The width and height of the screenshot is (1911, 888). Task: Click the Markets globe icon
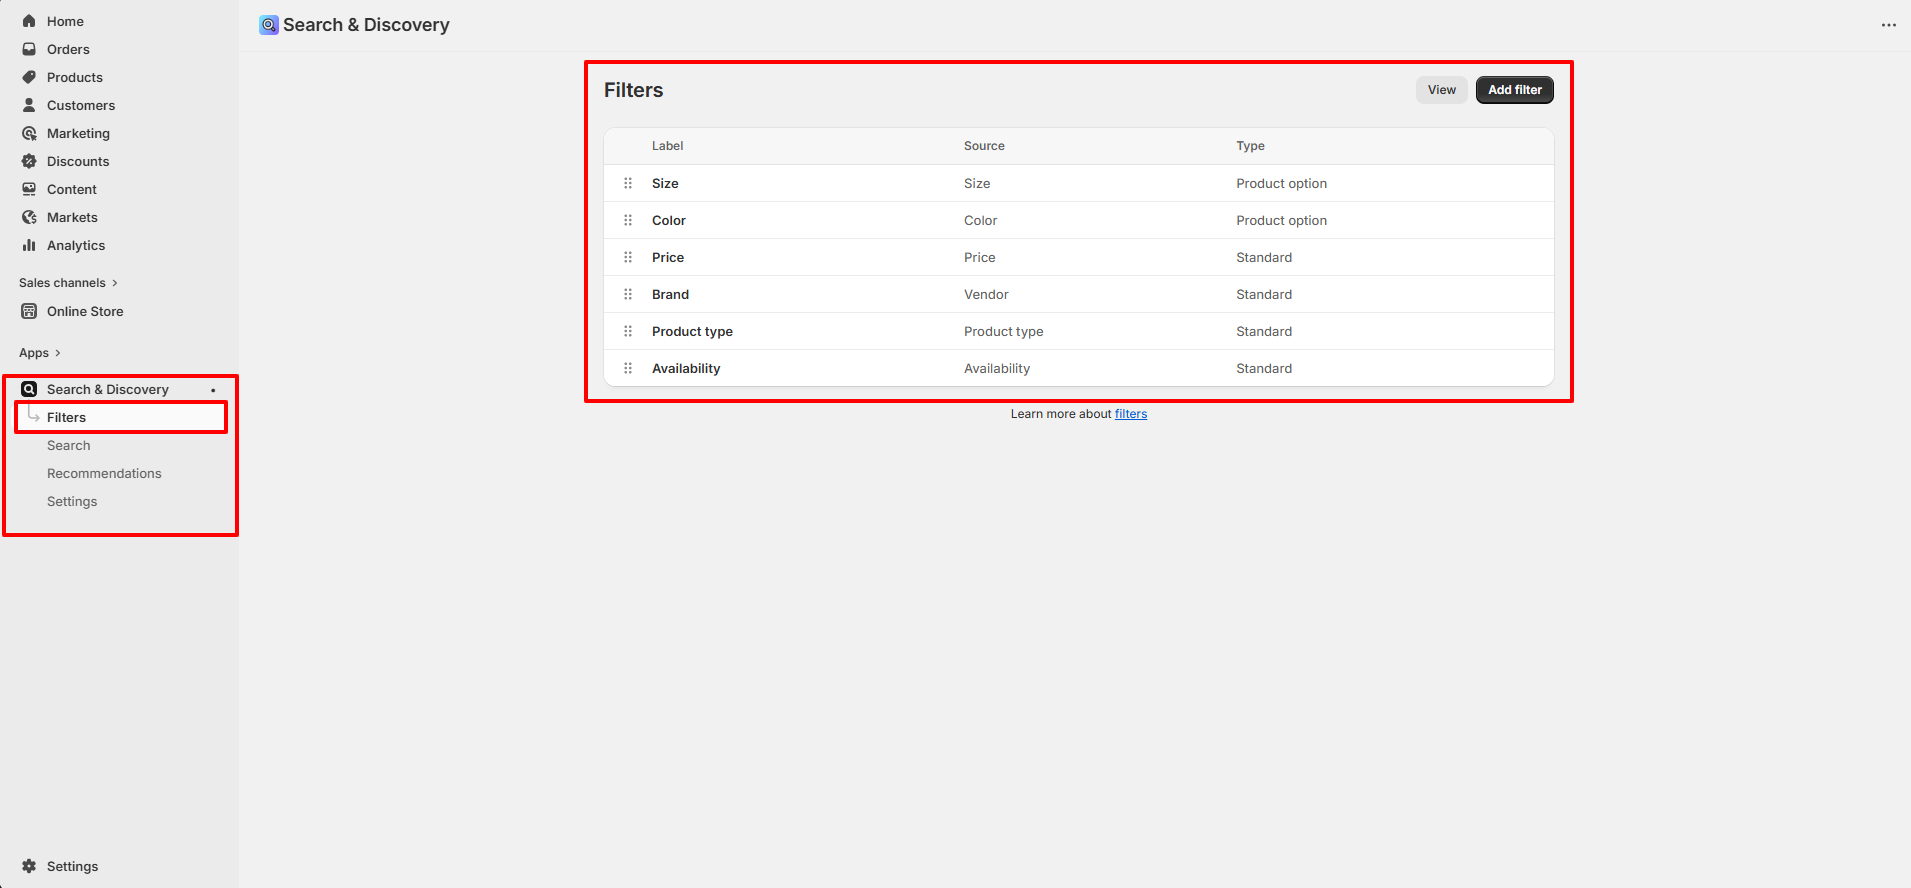(x=29, y=217)
